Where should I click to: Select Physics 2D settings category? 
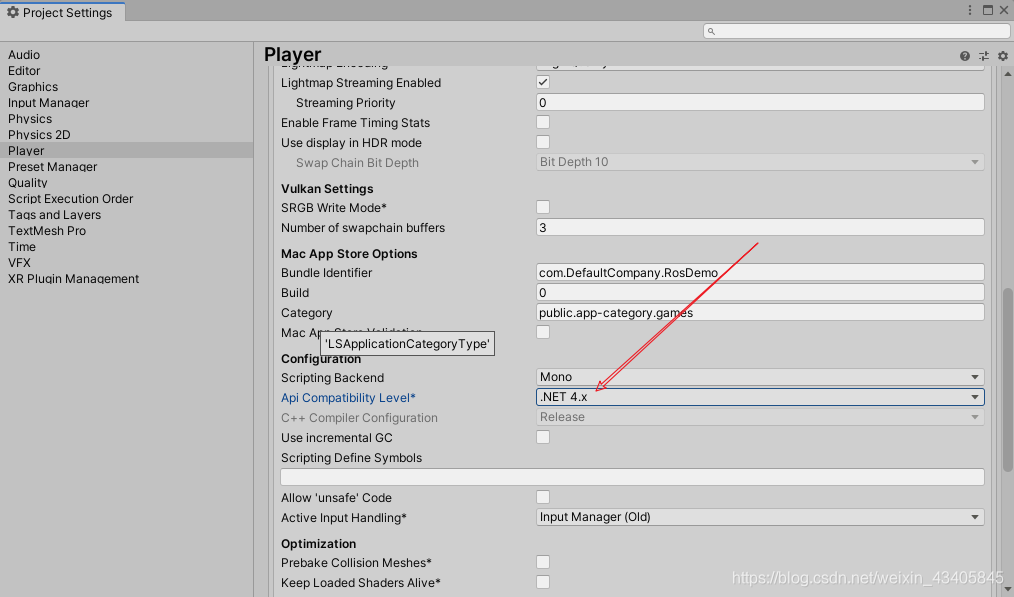39,135
